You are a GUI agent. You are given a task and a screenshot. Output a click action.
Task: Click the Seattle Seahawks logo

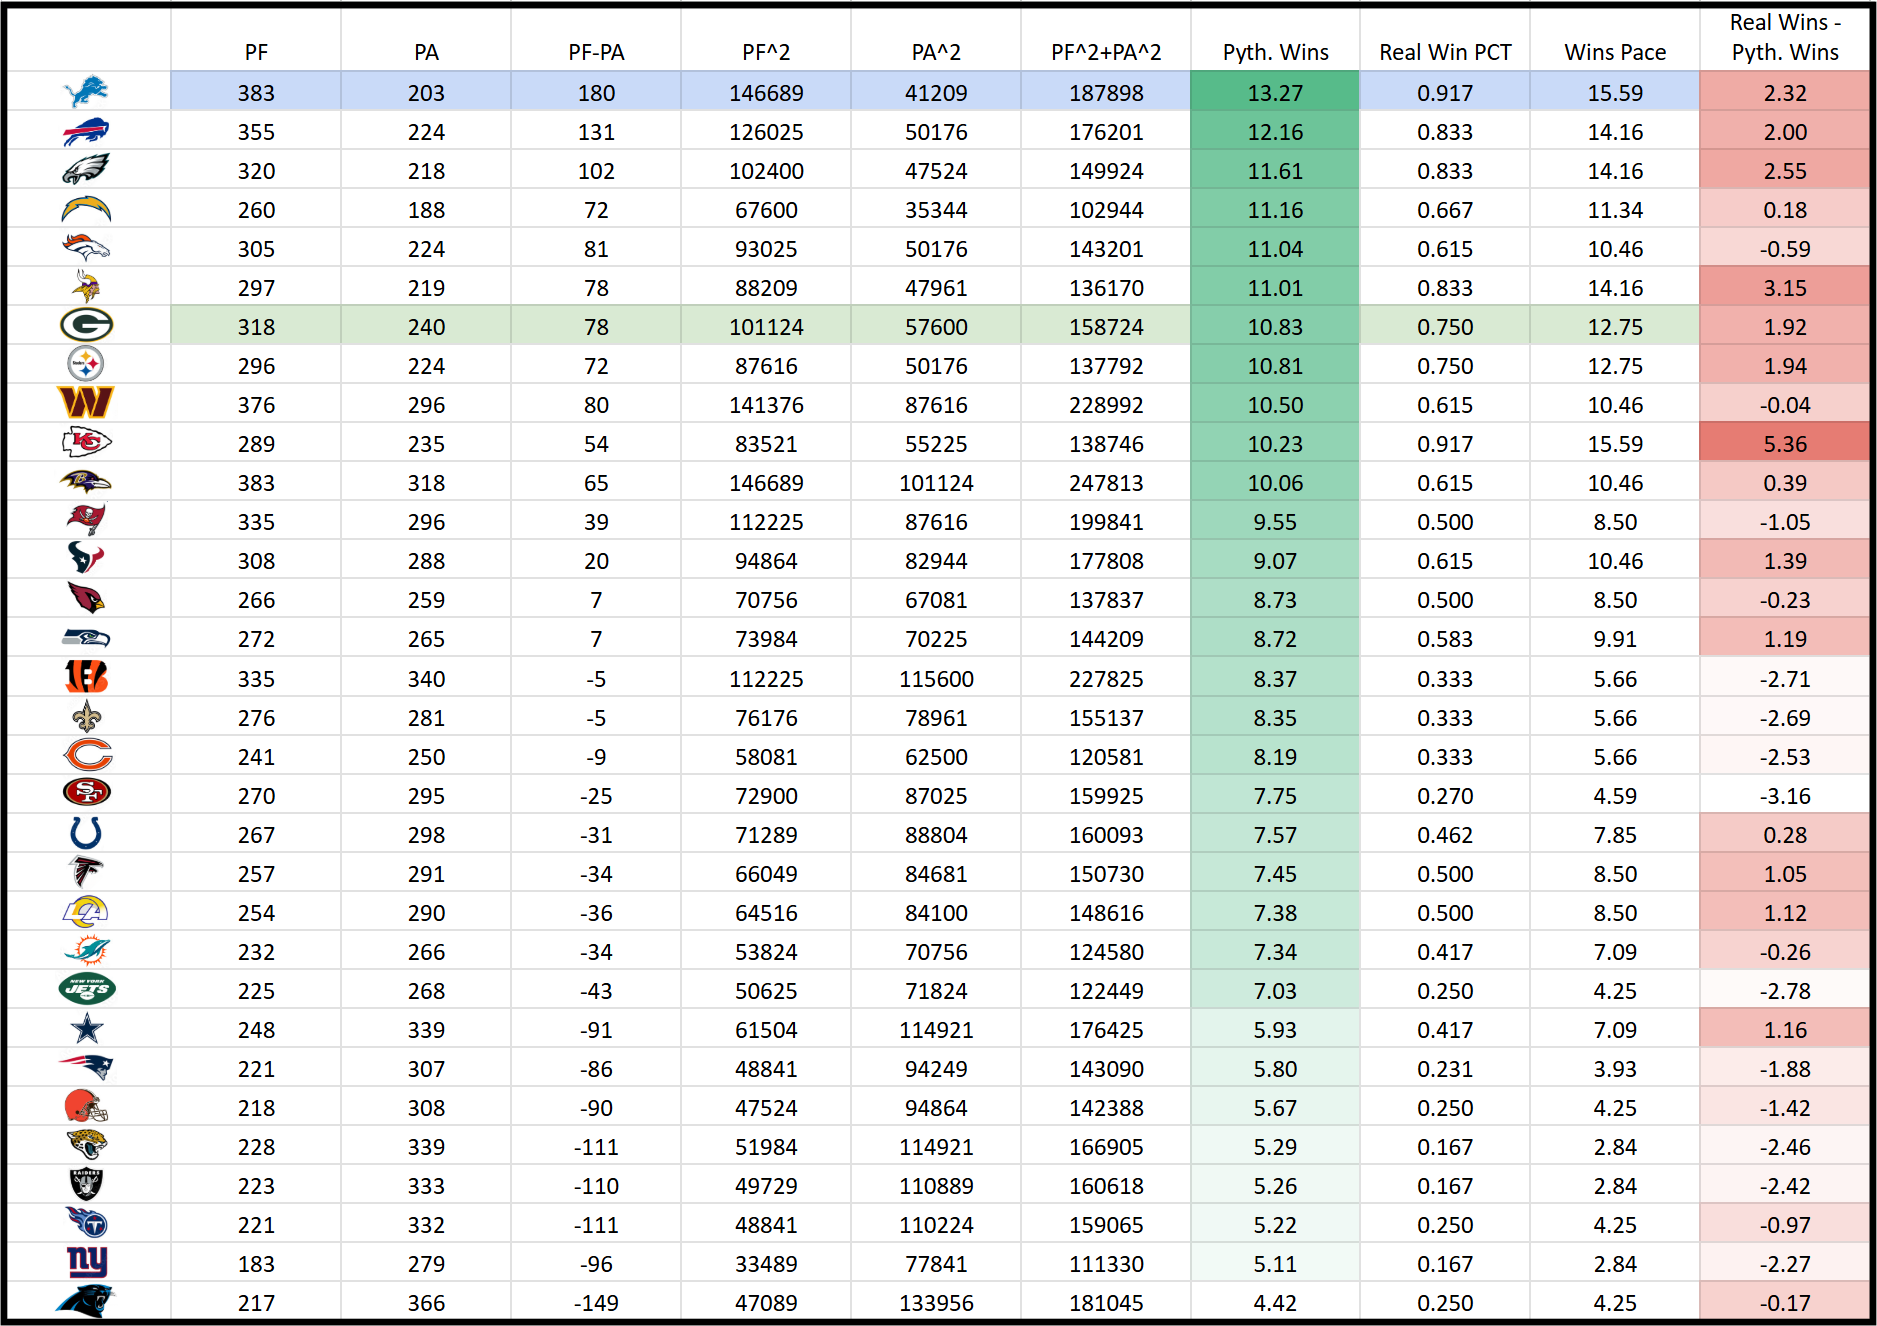(86, 638)
